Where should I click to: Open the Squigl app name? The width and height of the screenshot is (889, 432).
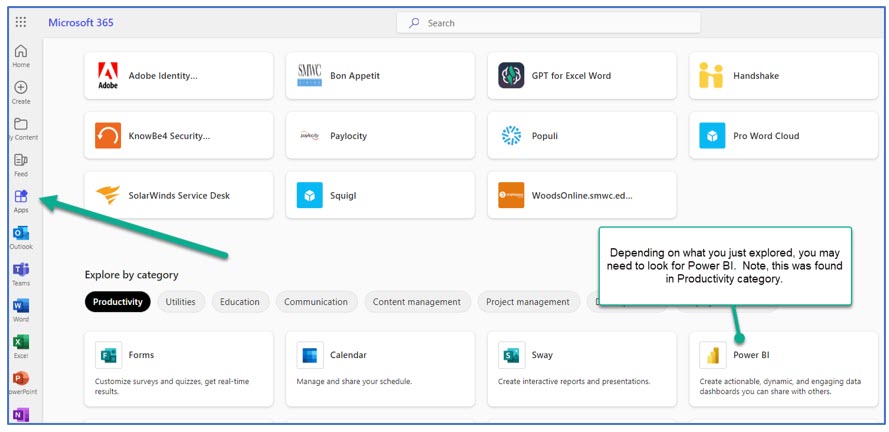[x=343, y=195]
